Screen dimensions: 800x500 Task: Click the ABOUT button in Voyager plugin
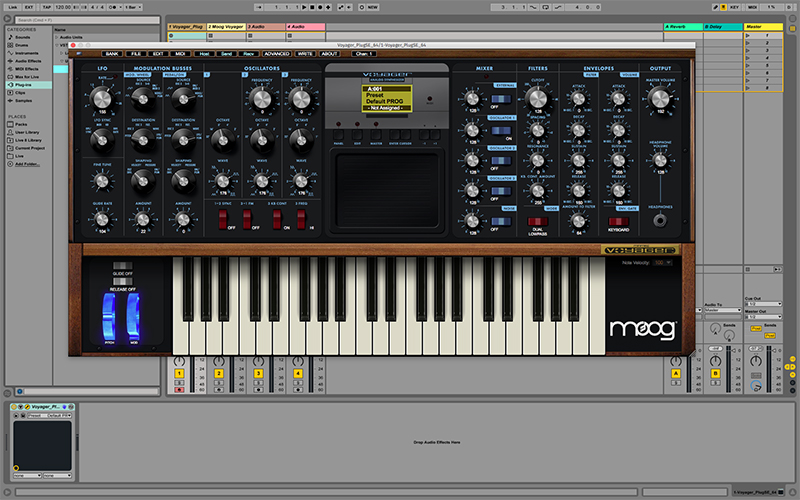point(329,54)
